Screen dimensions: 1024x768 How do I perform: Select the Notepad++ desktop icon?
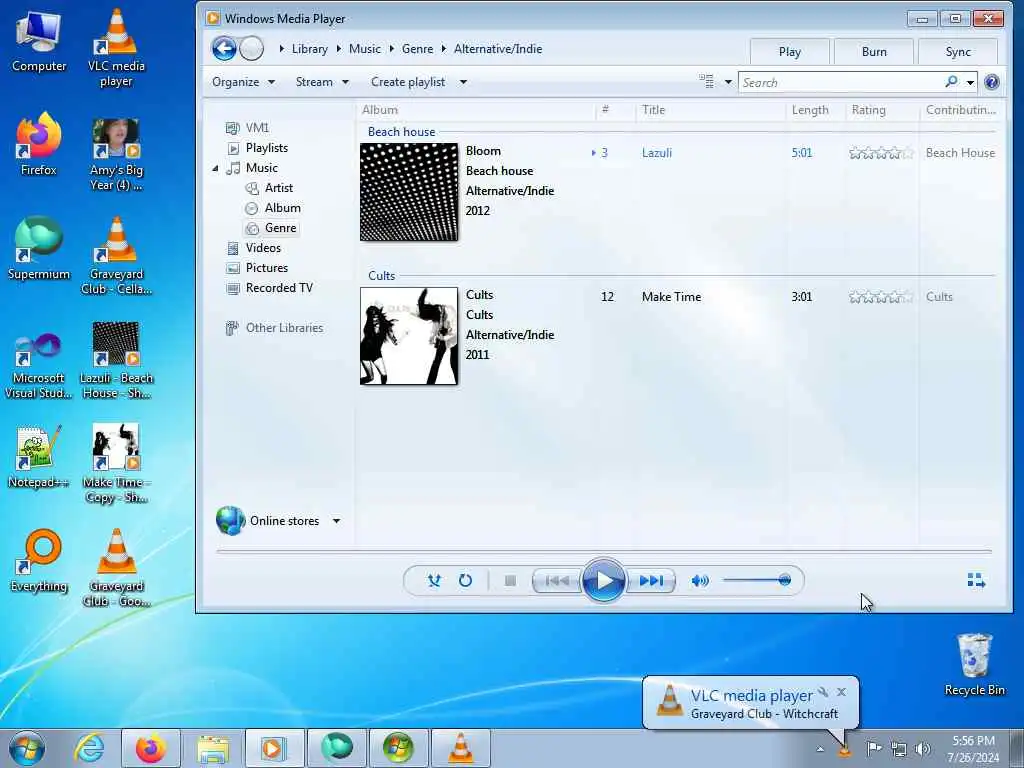38,457
